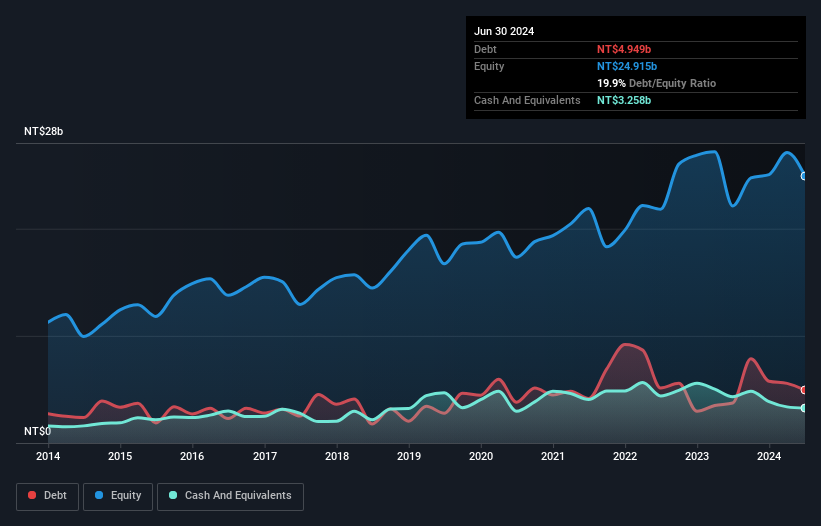Click the Equity row label in tooltip
The width and height of the screenshot is (821, 526).
tap(489, 66)
